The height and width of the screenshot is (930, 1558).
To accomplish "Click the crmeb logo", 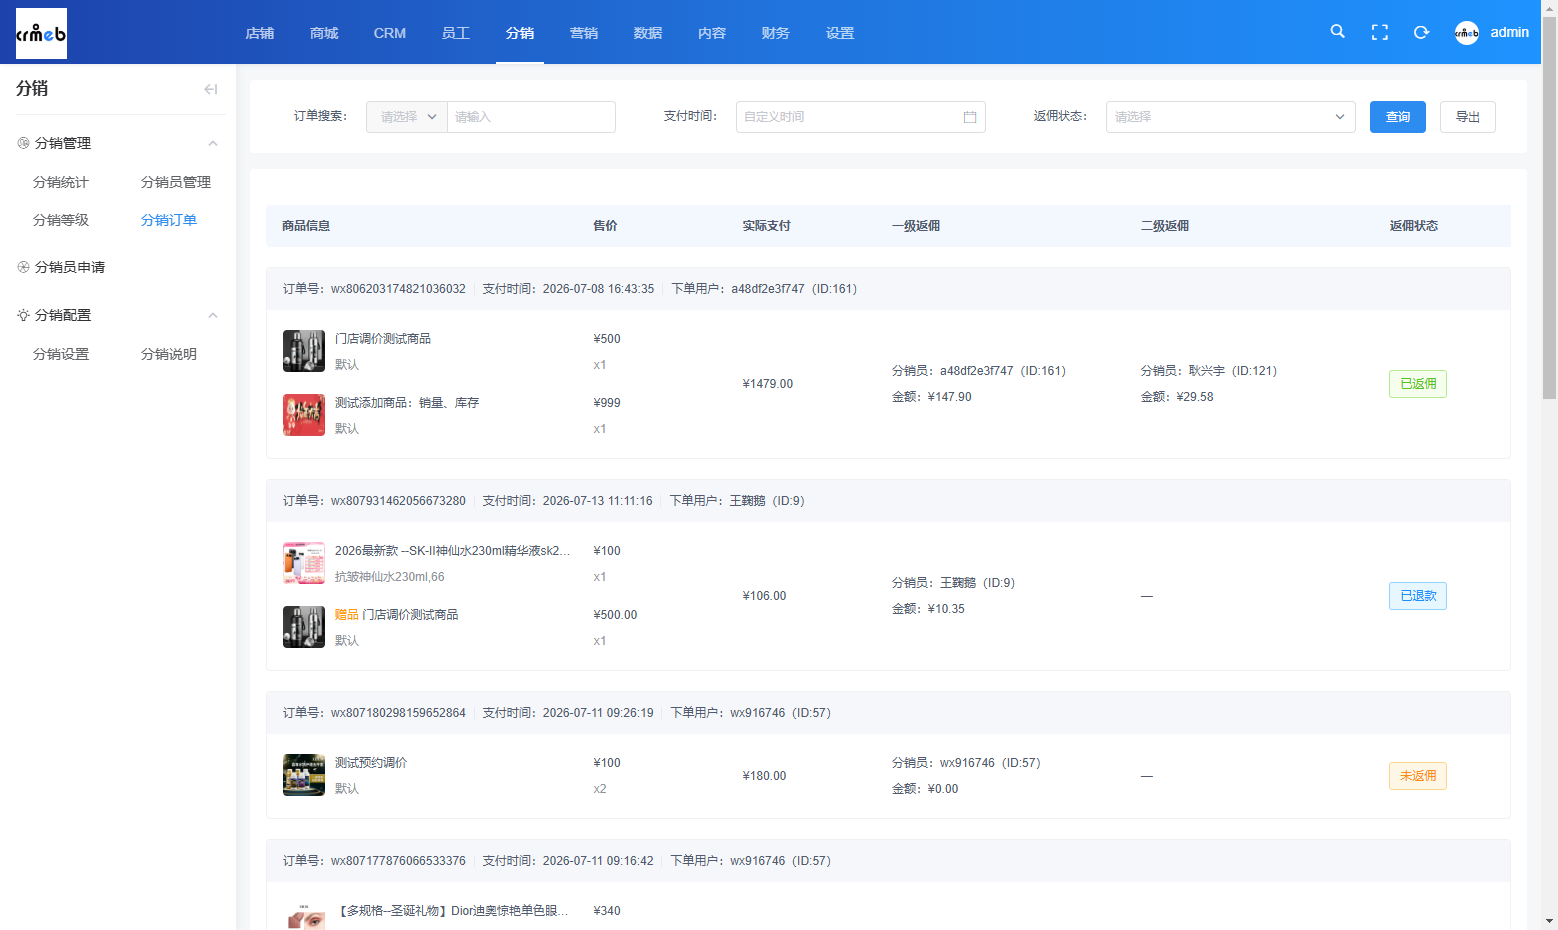I will 41,33.
